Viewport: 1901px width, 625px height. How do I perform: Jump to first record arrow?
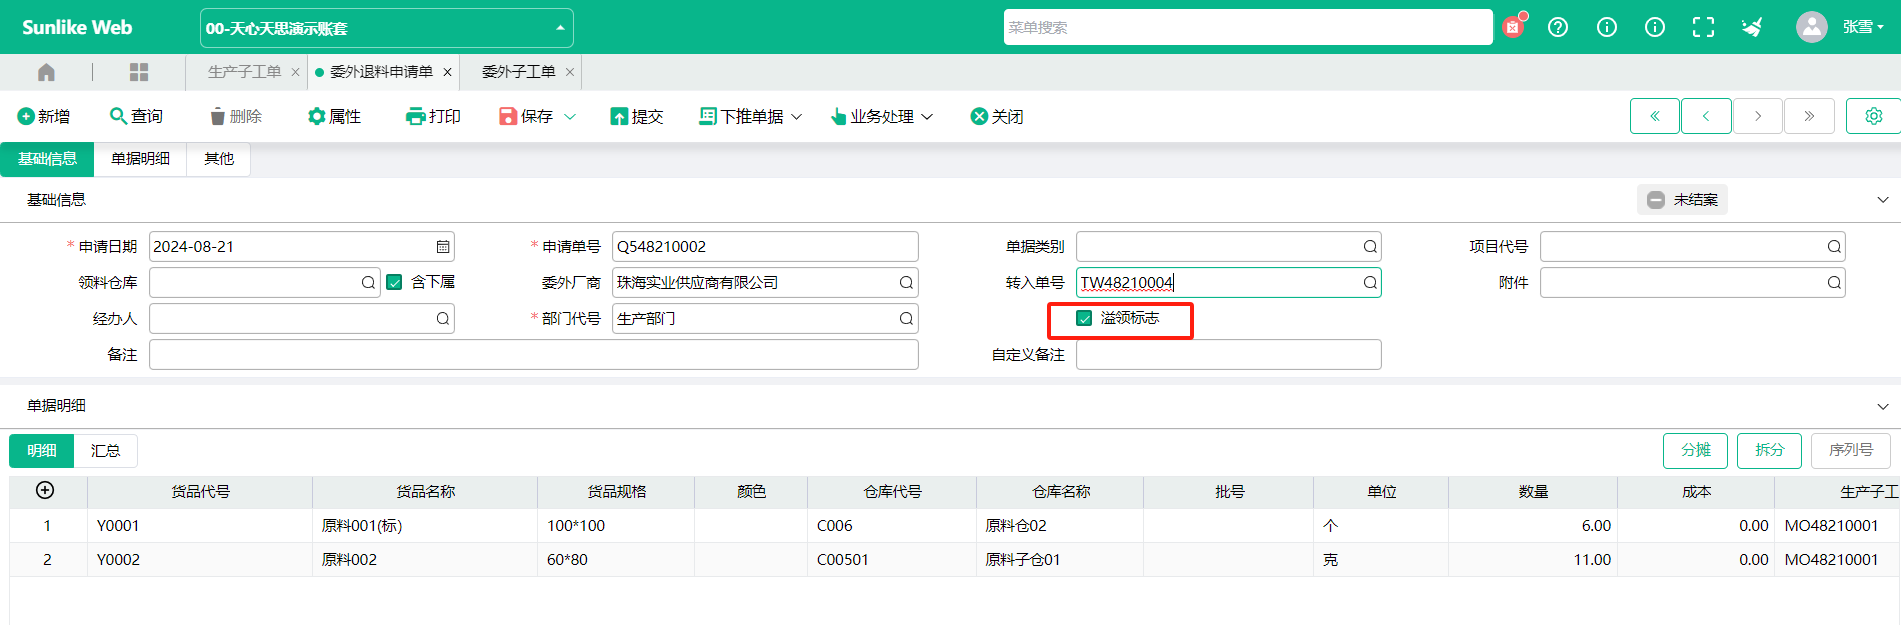tap(1655, 116)
